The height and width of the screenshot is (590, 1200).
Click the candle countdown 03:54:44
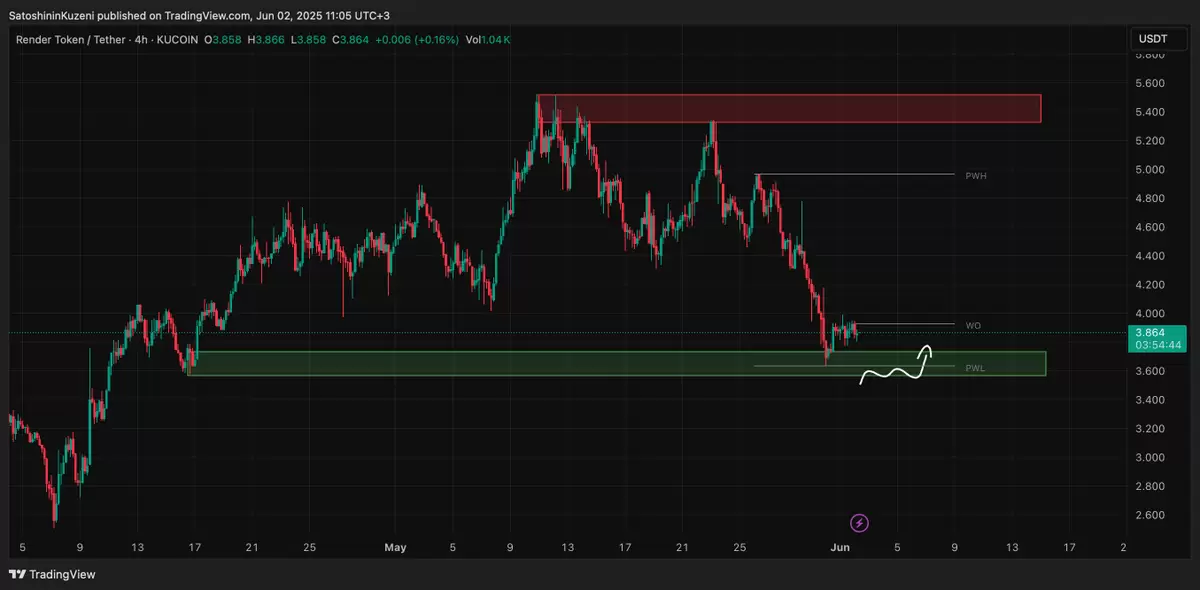pos(1159,345)
